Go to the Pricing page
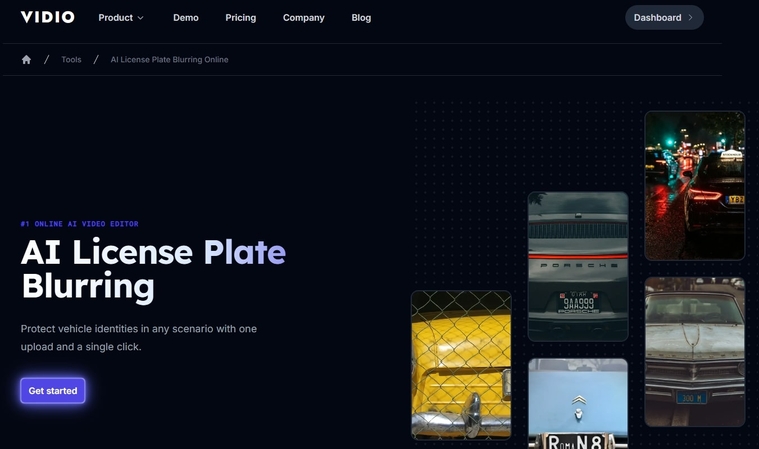Viewport: 759px width, 449px height. (x=241, y=18)
